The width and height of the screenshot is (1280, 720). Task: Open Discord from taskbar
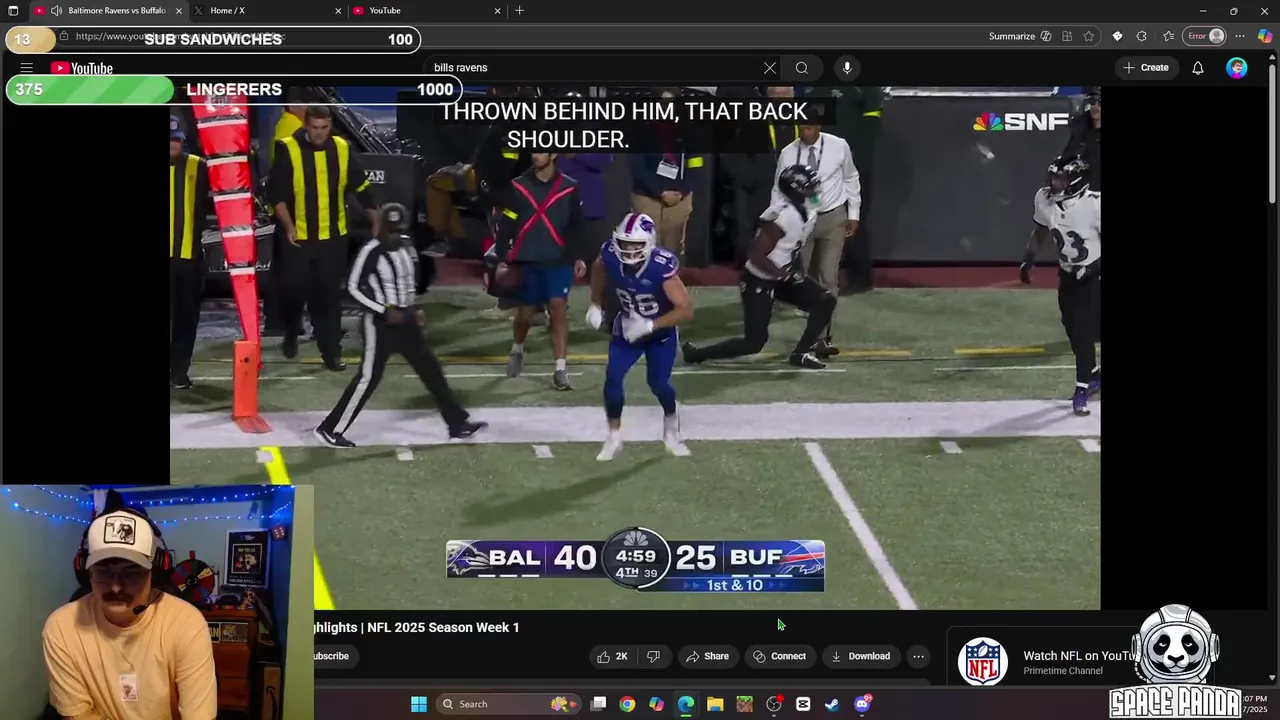click(x=862, y=704)
